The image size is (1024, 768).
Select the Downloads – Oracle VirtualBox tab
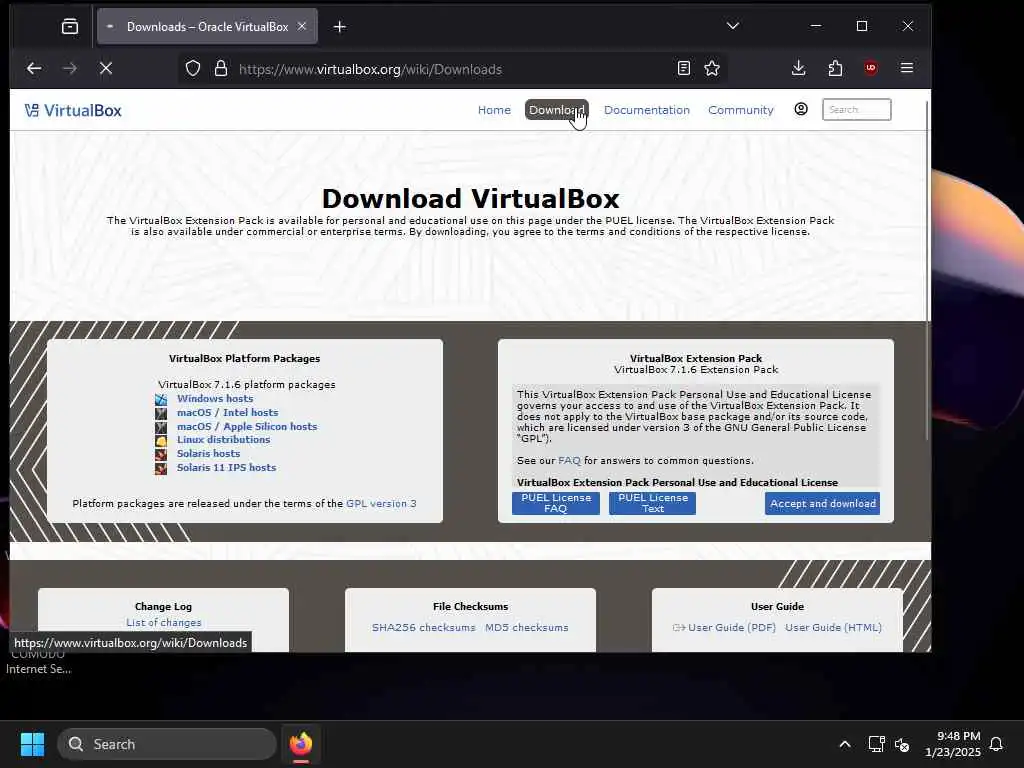tap(207, 27)
